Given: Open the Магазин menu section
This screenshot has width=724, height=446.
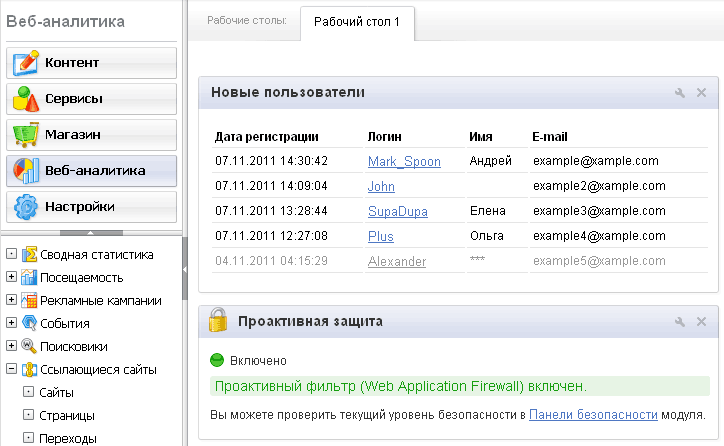Looking at the screenshot, I should click(x=91, y=134).
